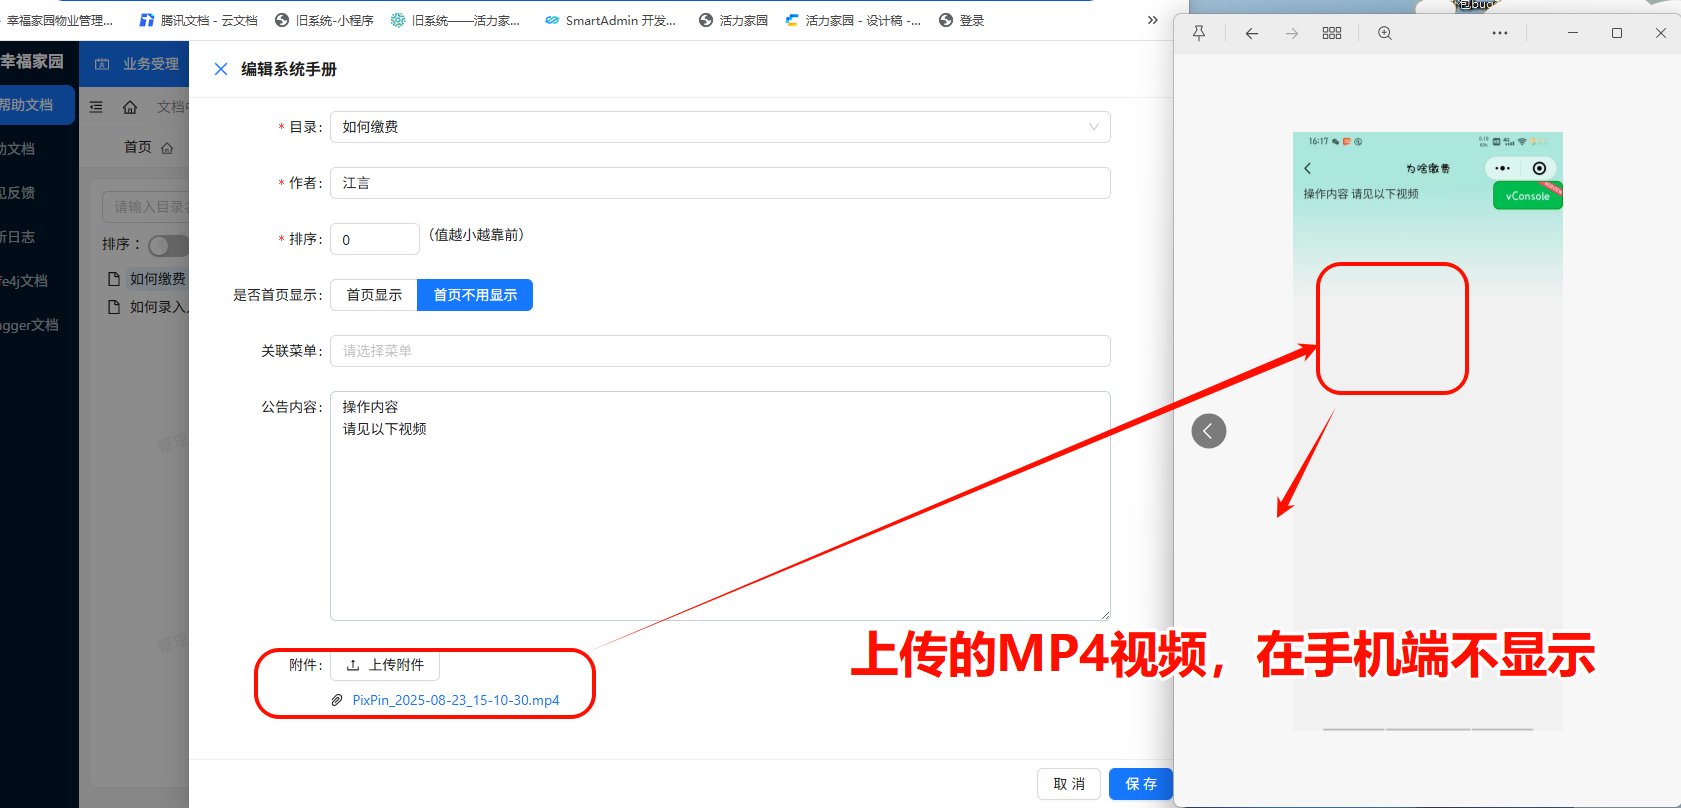
Task: Click the upload icon in 上传附件
Action: click(x=353, y=665)
